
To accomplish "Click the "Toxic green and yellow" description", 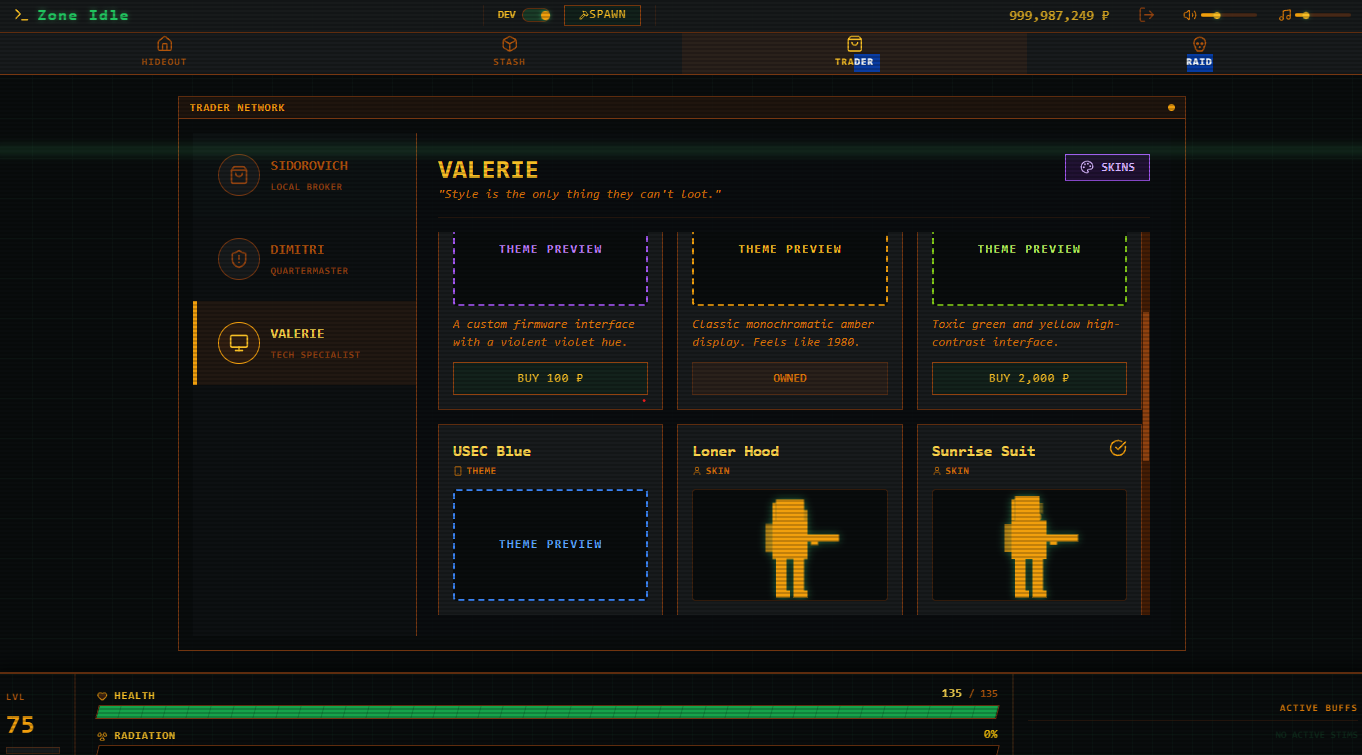I will (x=1026, y=333).
